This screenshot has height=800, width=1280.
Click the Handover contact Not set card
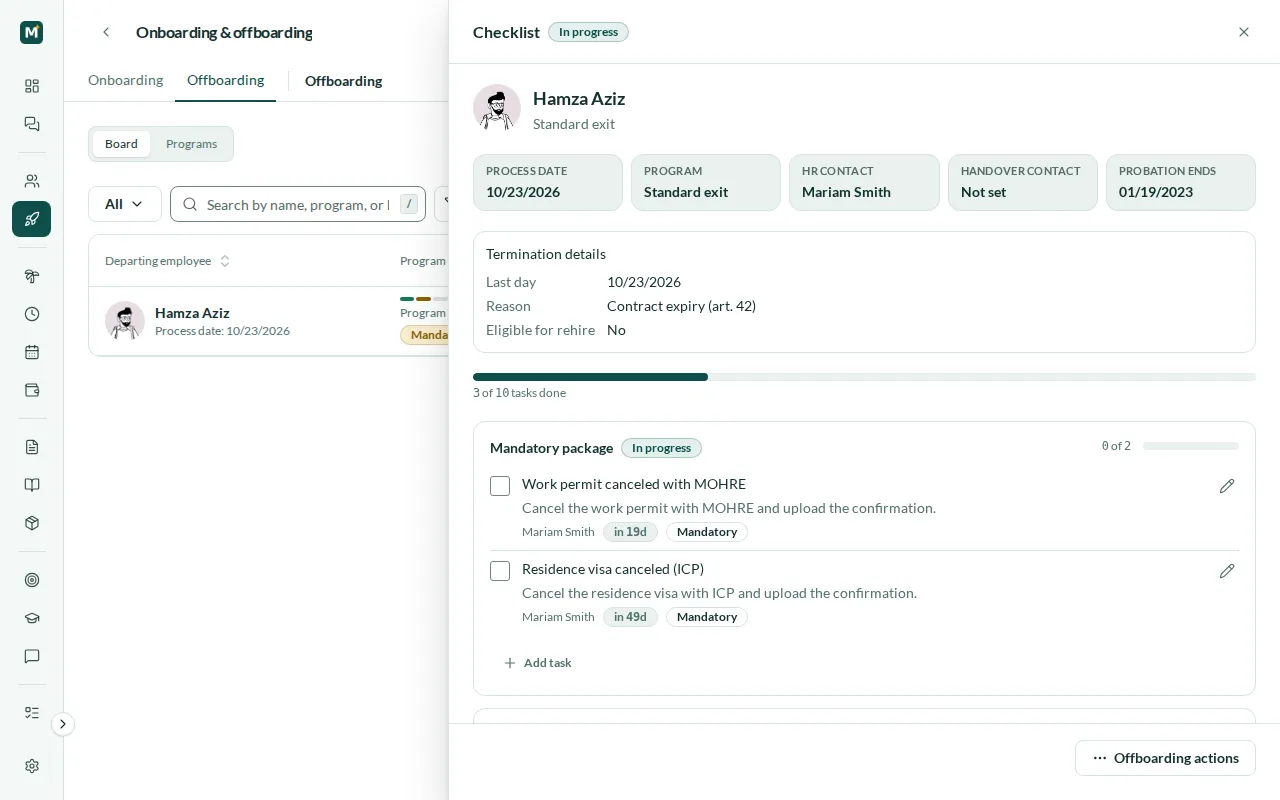point(1022,182)
